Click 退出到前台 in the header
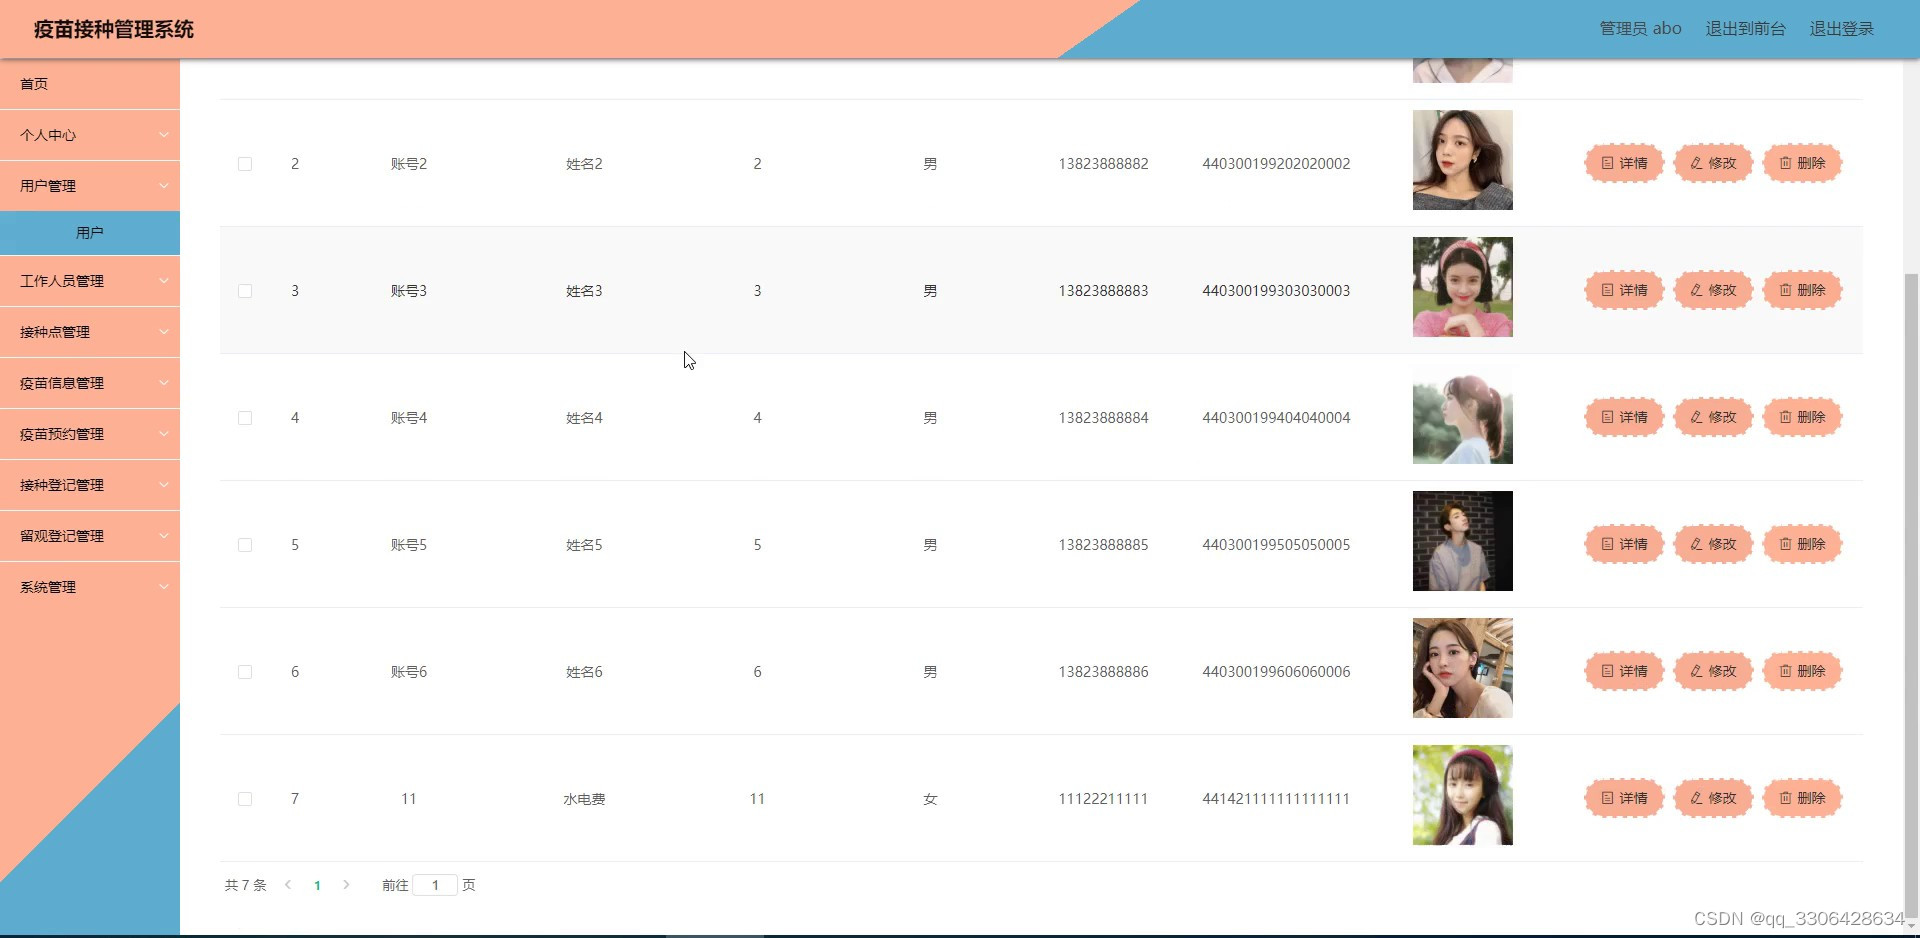 (1745, 29)
